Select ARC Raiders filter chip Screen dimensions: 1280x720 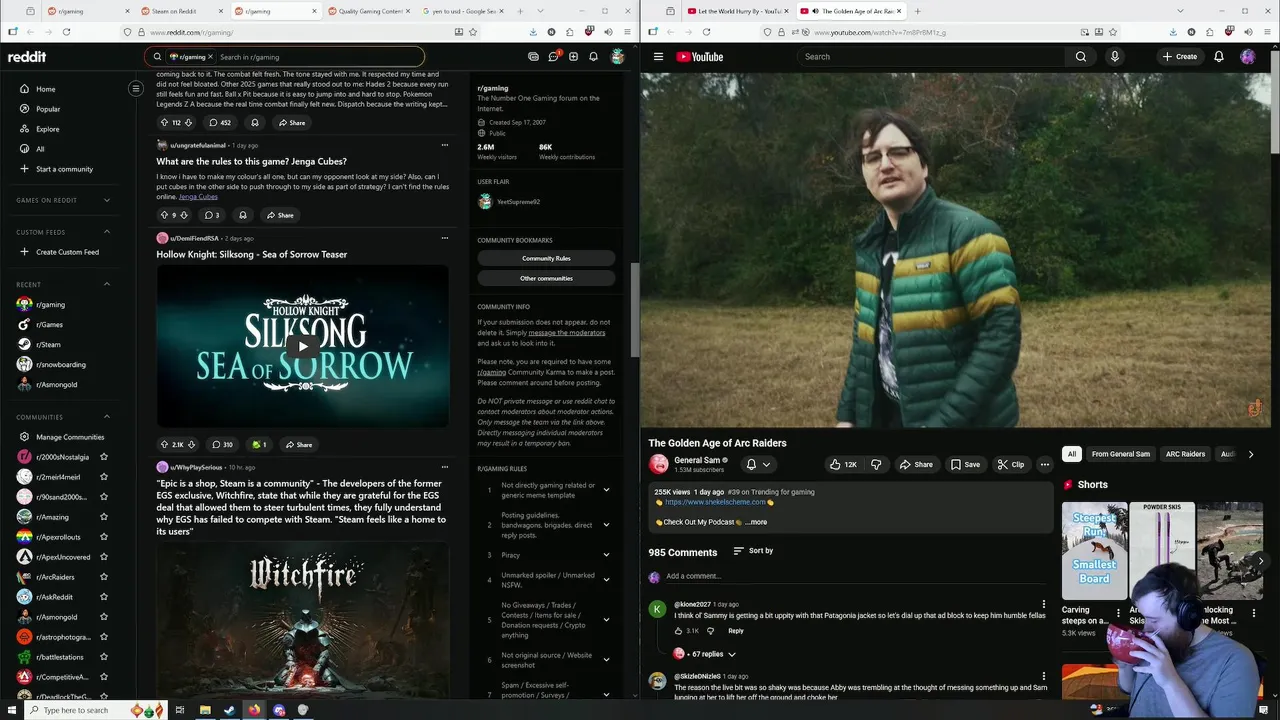(1185, 454)
